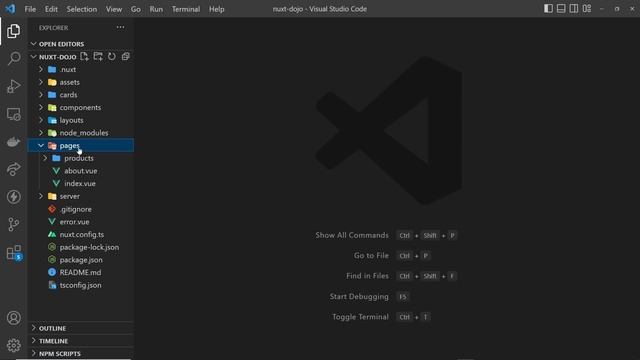Viewport: 640px width, 360px height.
Task: Open the Manage gear icon
Action: click(x=13, y=345)
